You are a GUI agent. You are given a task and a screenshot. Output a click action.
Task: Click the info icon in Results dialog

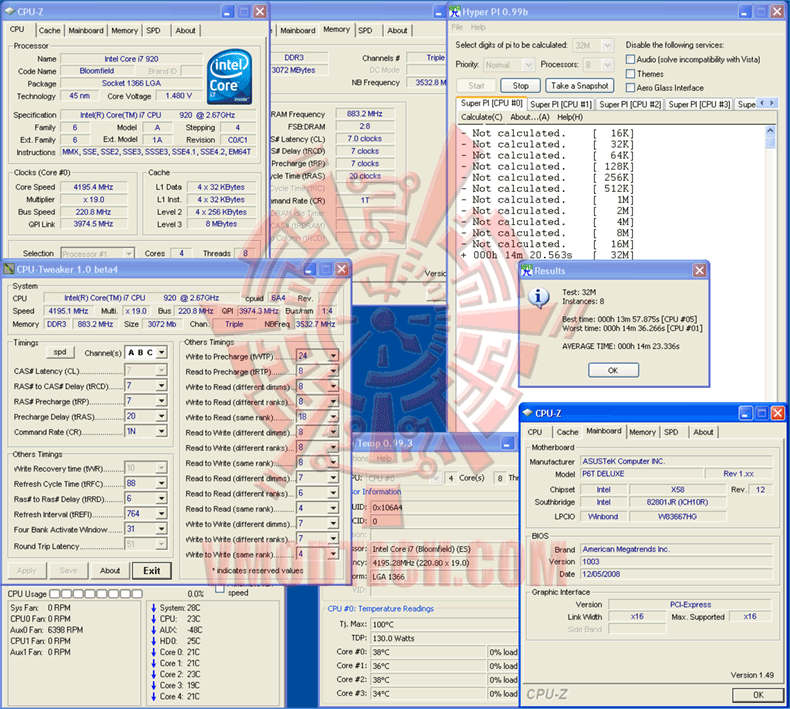538,297
